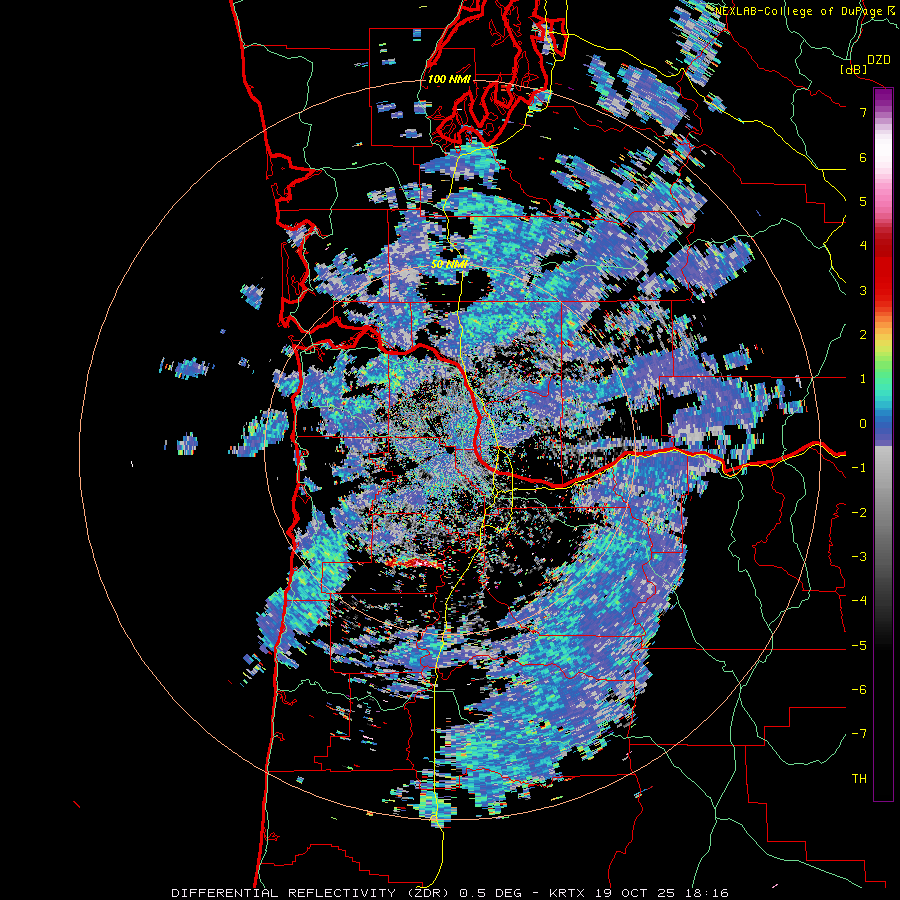Click the "50 NMI" range ring label
Image resolution: width=900 pixels, height=900 pixels.
[x=449, y=264]
